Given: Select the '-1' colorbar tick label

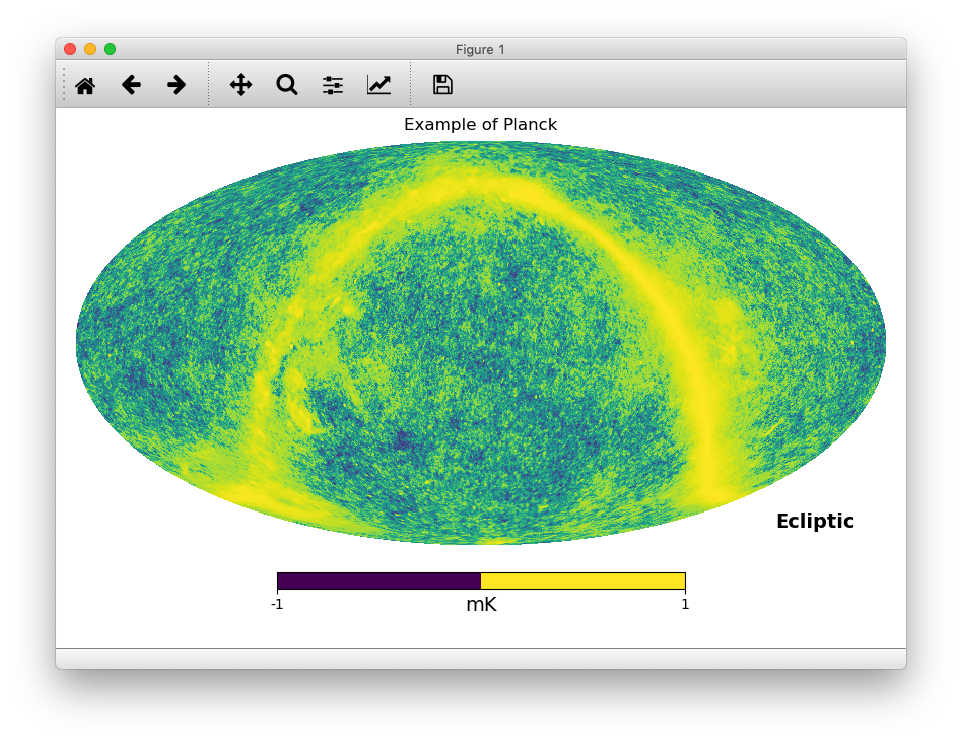Looking at the screenshot, I should coord(277,604).
